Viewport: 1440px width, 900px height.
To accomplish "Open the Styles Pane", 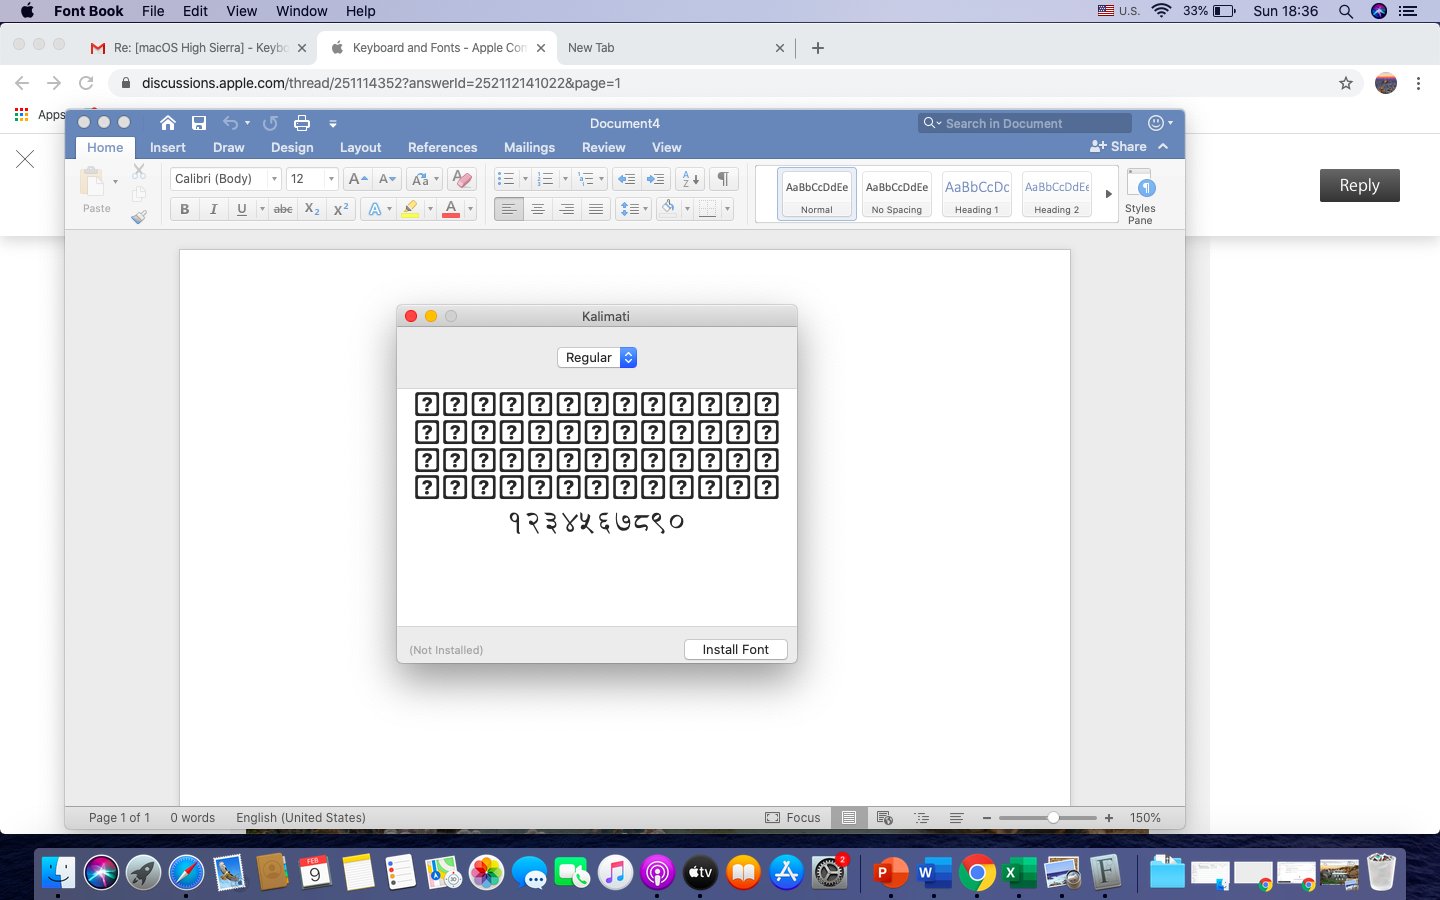I will (1140, 196).
